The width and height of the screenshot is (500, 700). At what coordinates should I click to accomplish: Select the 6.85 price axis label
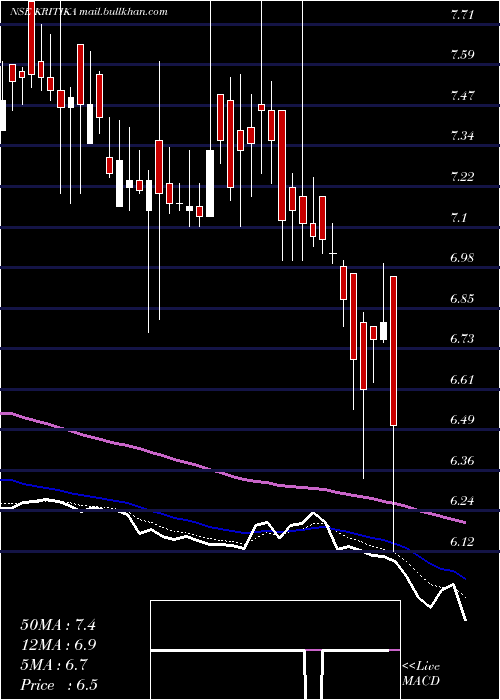coord(462,298)
